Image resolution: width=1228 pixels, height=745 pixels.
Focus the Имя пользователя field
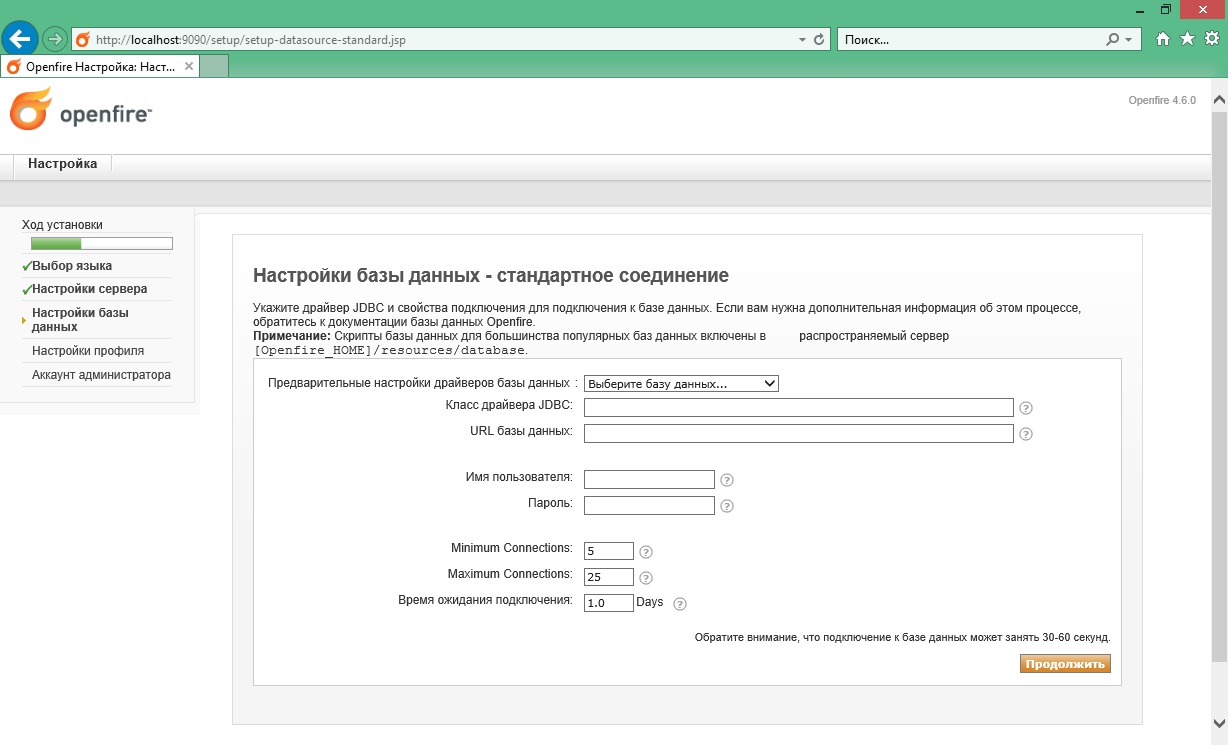[649, 479]
